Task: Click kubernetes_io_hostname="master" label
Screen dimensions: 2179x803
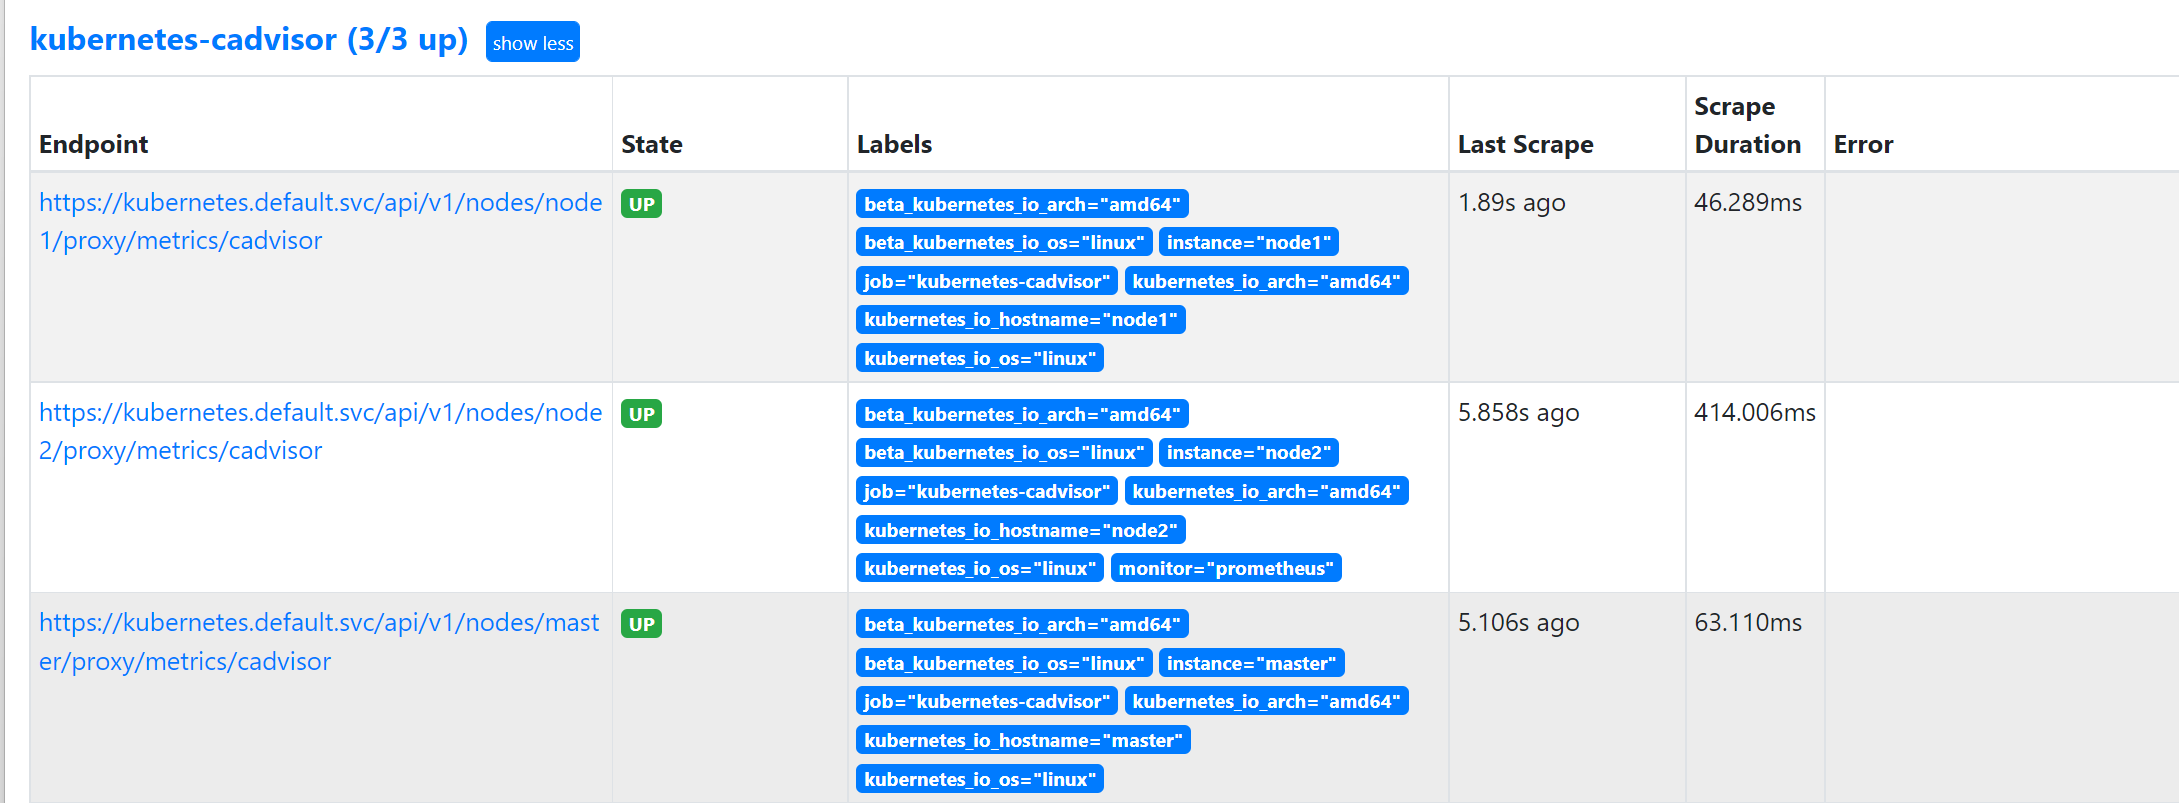Action: 1023,740
